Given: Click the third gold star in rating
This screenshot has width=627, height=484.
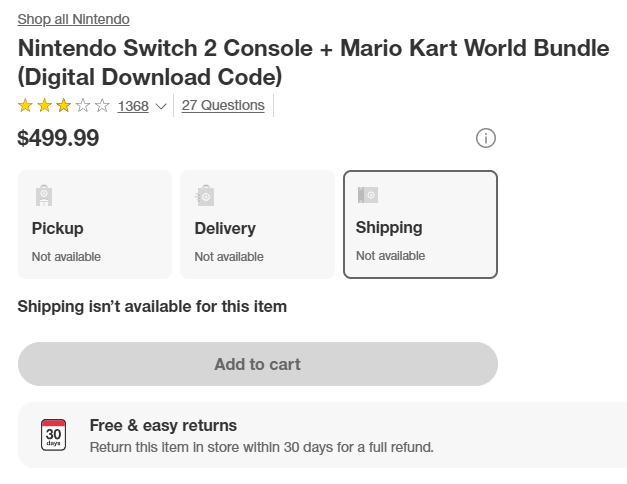Looking at the screenshot, I should 64,106.
